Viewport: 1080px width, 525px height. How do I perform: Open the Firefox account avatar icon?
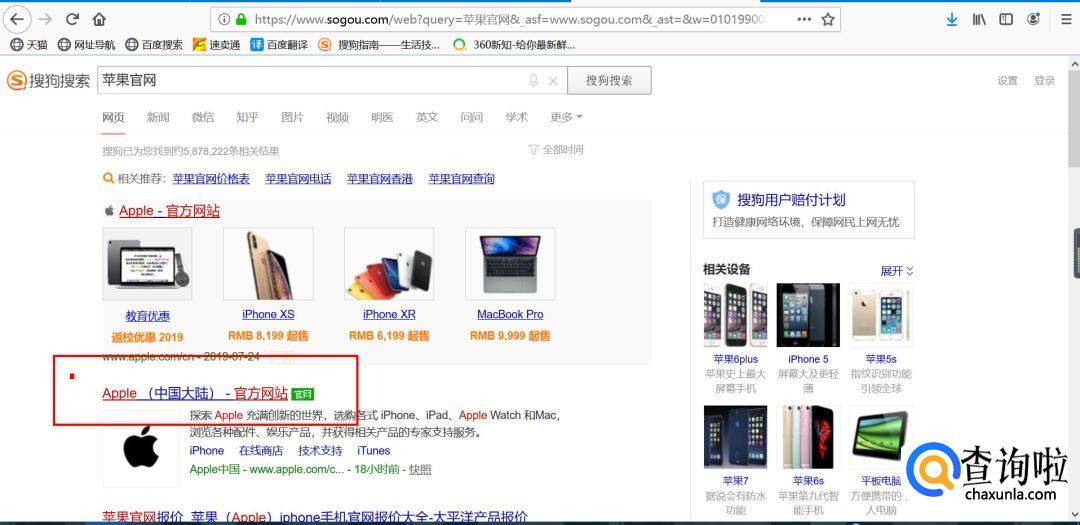[x=1033, y=19]
